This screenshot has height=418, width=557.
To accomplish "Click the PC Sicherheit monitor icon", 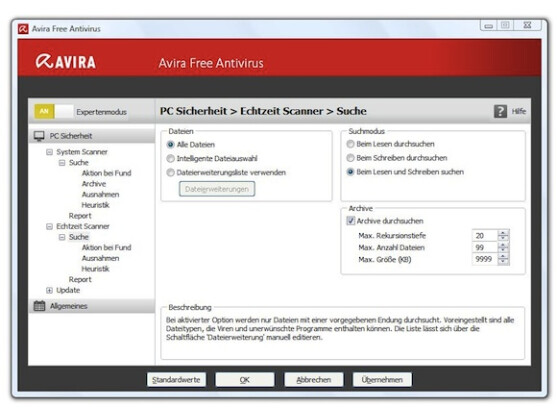I will 39,136.
